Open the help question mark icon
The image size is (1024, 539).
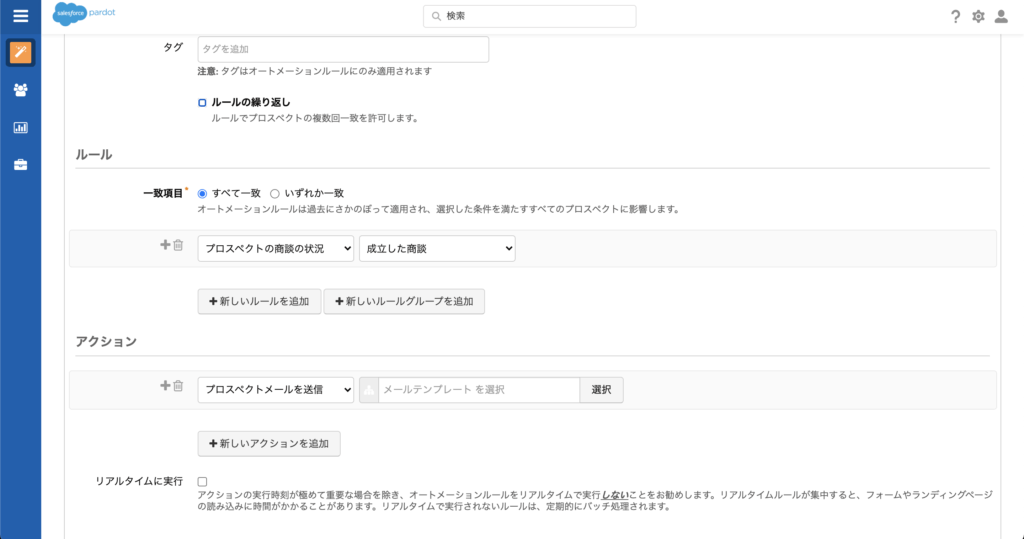click(955, 16)
